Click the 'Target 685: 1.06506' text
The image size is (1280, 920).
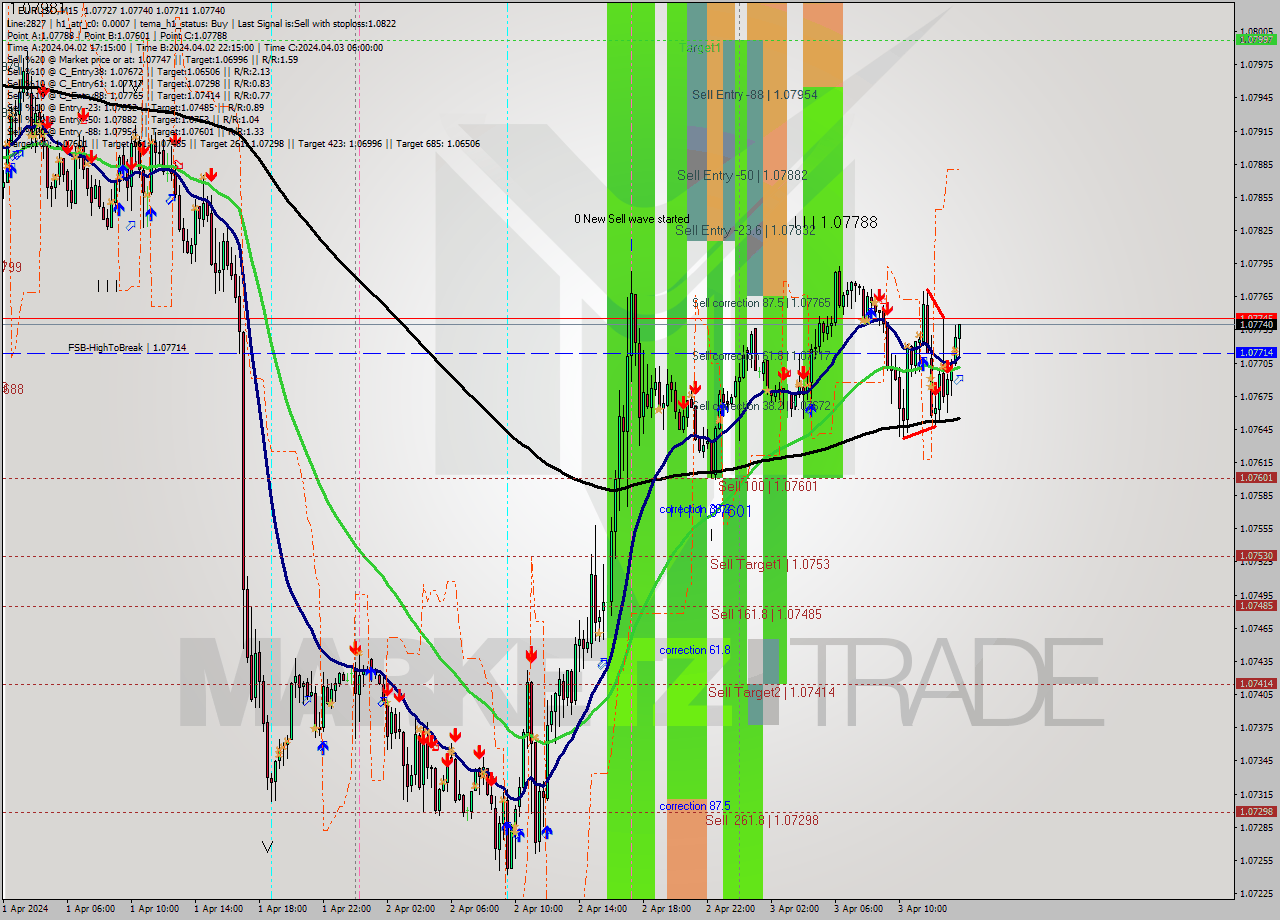click(x=438, y=144)
